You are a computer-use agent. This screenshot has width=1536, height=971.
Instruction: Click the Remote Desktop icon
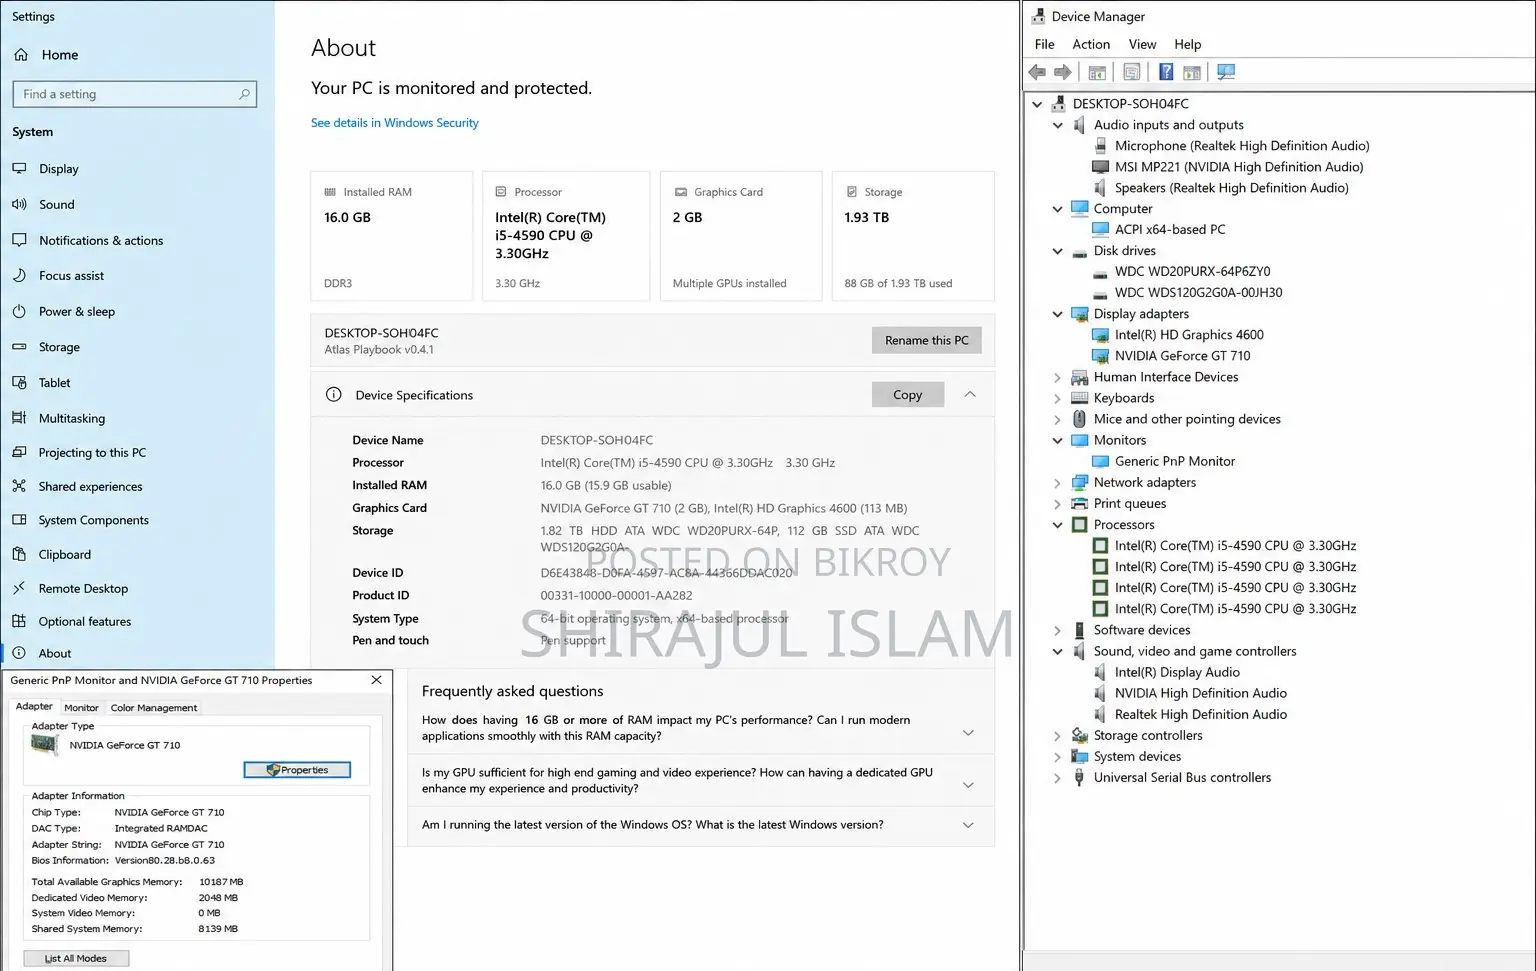[x=19, y=588]
